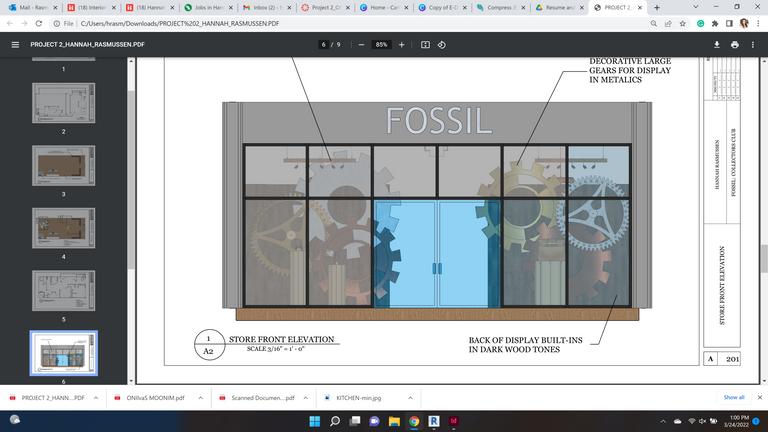Switch to the Home - Canva tab
The image size is (768, 432).
(x=384, y=8)
